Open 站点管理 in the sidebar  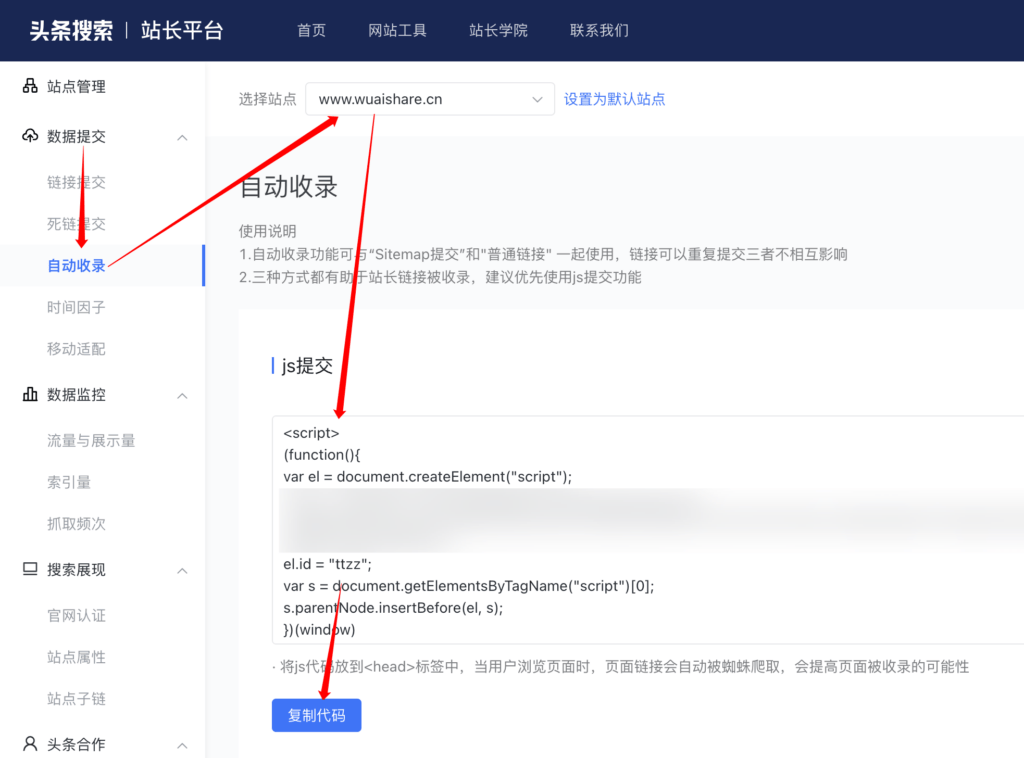click(76, 87)
